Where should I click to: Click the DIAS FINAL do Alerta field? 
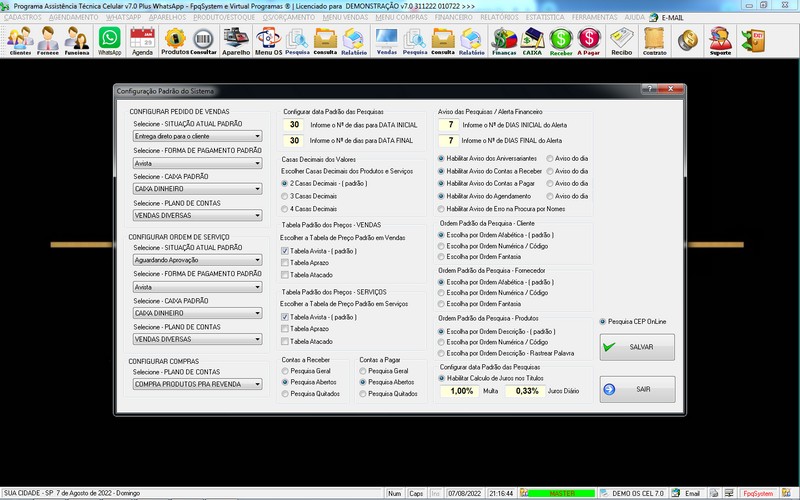449,140
